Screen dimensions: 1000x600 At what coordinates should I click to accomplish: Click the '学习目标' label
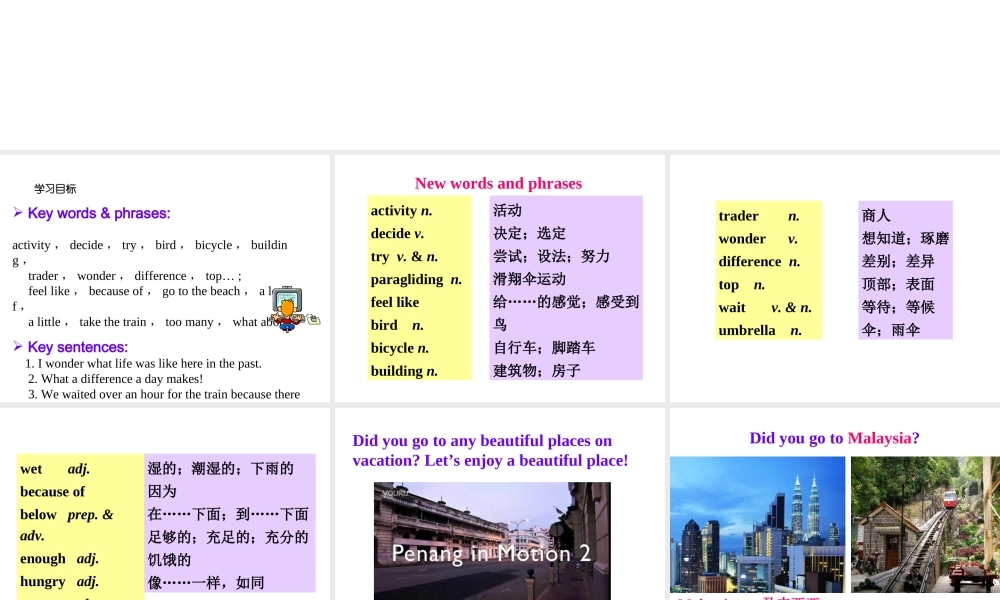(x=55, y=189)
